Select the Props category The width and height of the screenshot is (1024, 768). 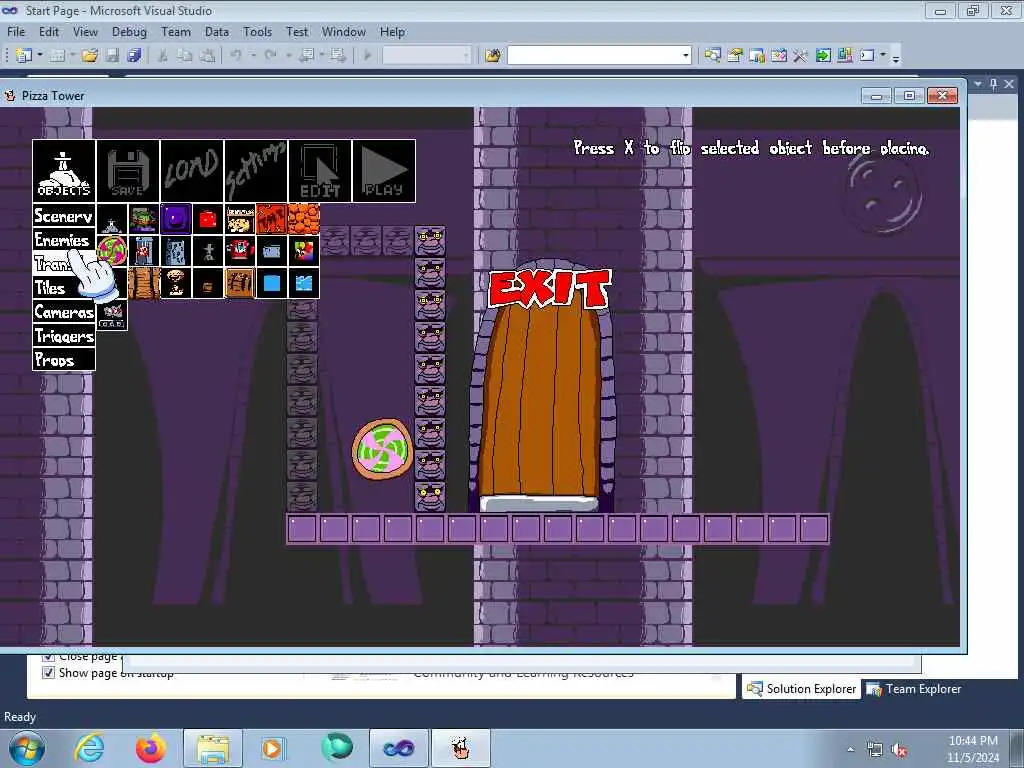(64, 359)
